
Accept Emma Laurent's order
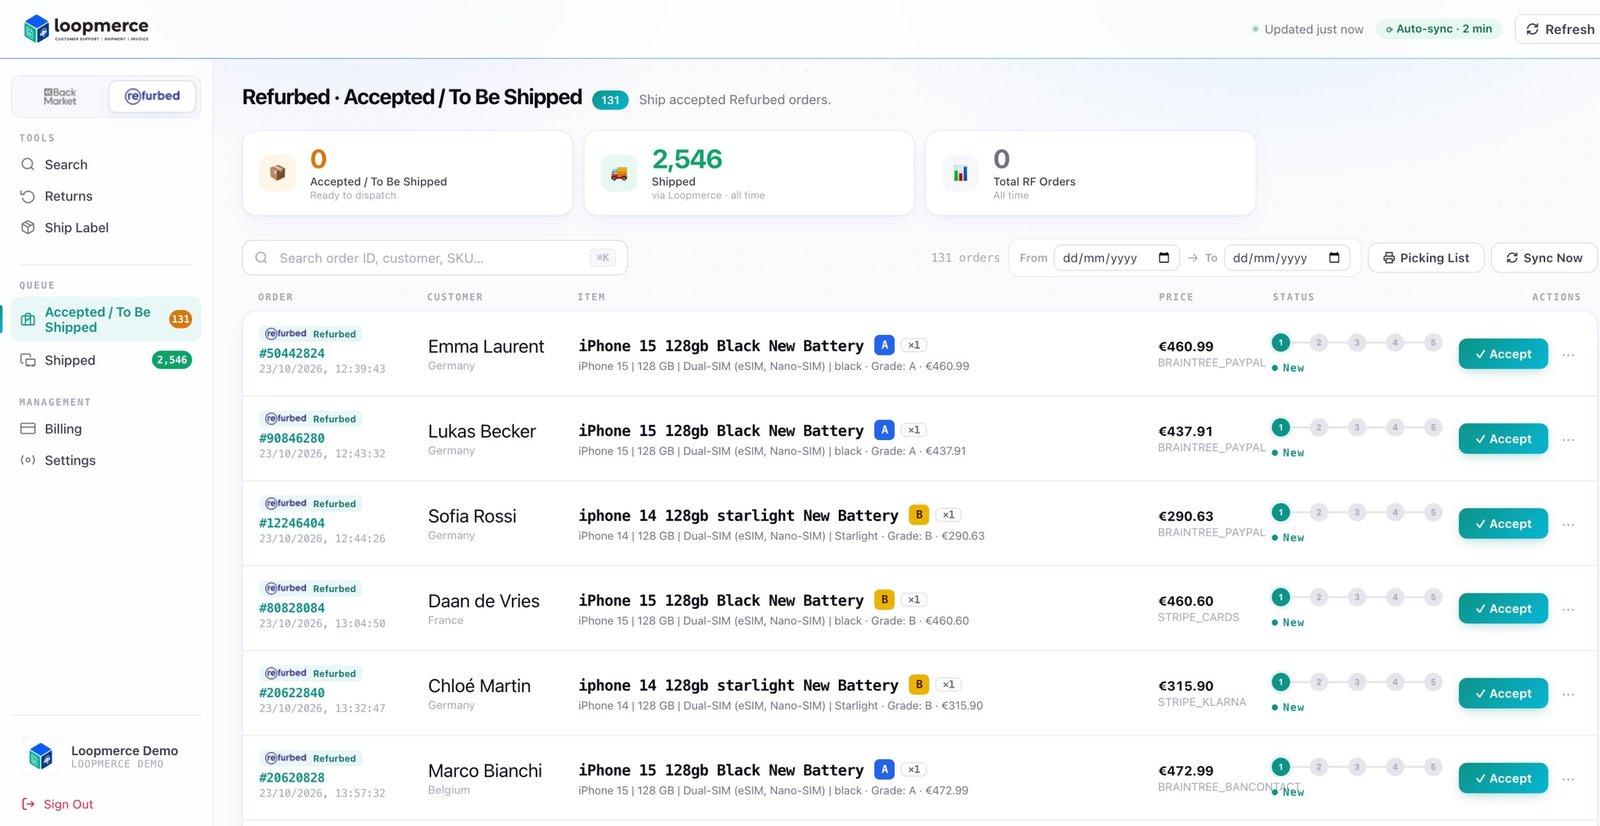tap(1503, 354)
